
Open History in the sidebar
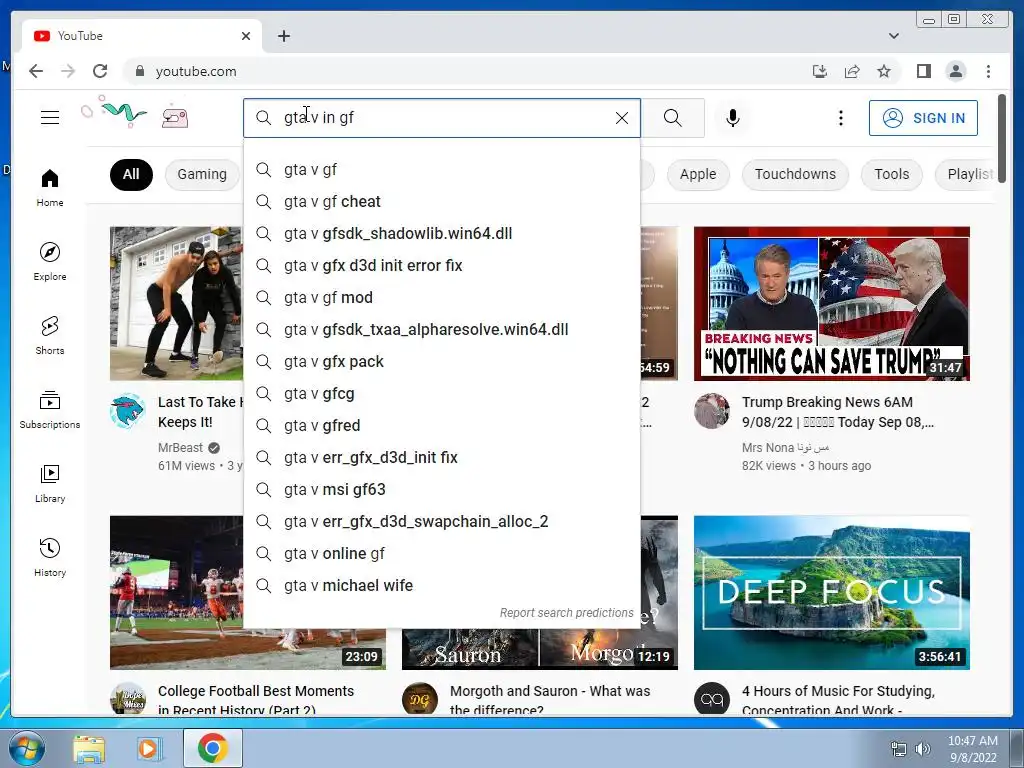pos(50,557)
